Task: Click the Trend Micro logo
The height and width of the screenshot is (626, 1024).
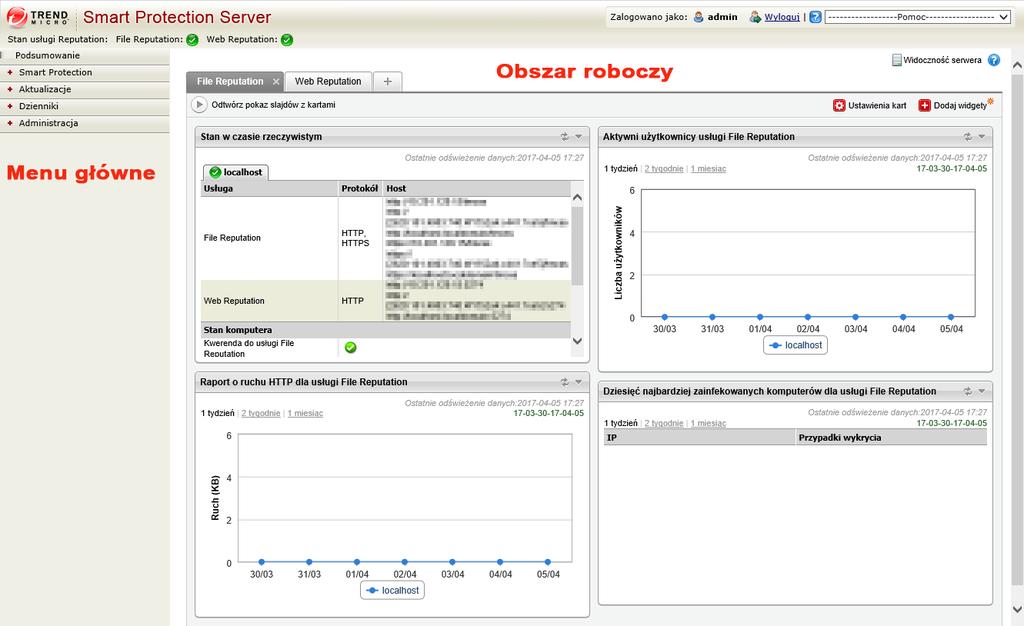Action: (38, 17)
